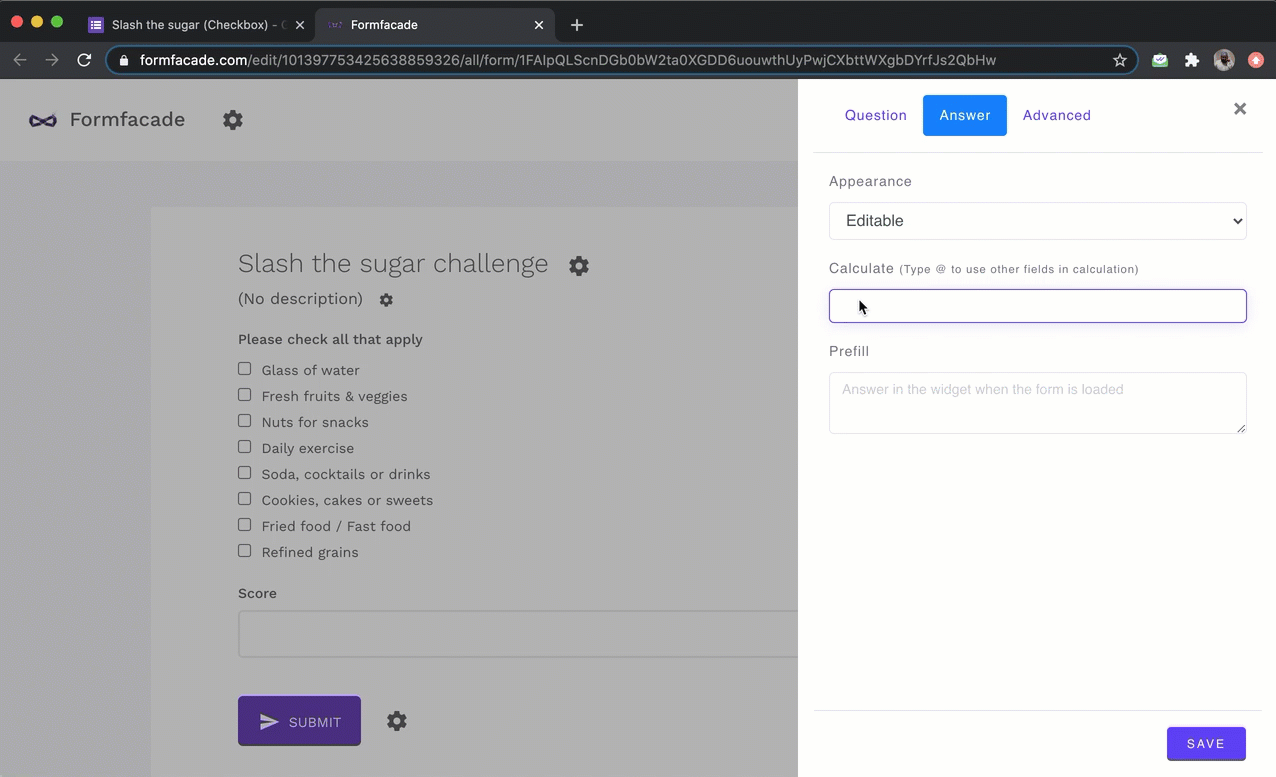Click the Appearance label
The height and width of the screenshot is (777, 1276).
(870, 181)
